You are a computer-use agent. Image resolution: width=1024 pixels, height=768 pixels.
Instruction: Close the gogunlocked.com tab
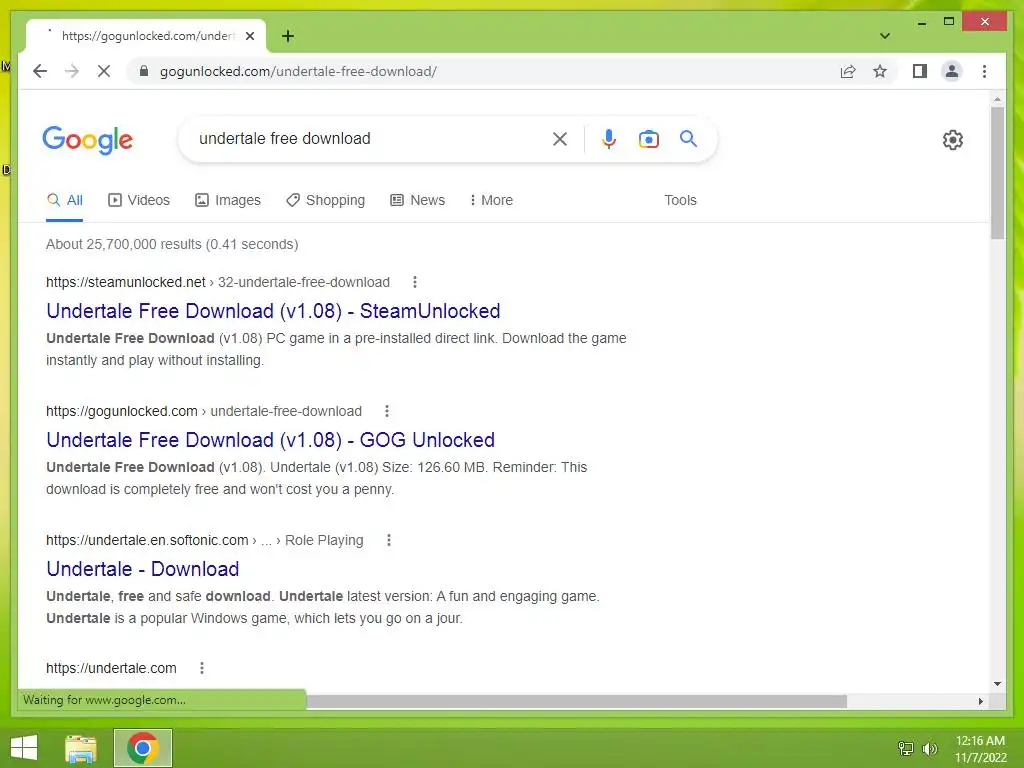249,36
